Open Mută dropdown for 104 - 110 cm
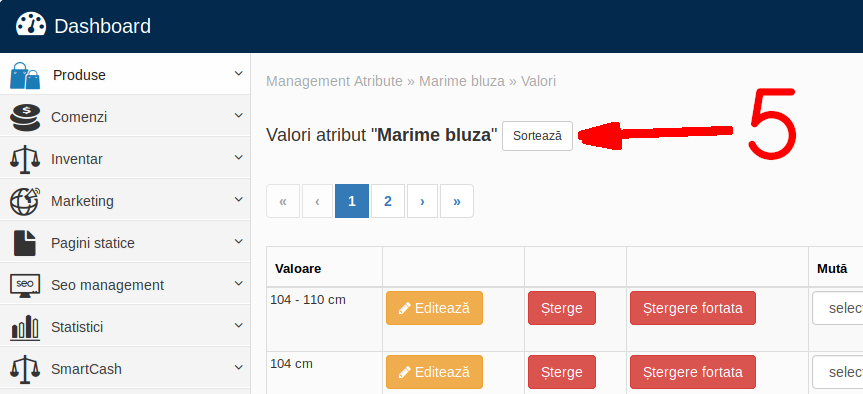 (x=838, y=308)
